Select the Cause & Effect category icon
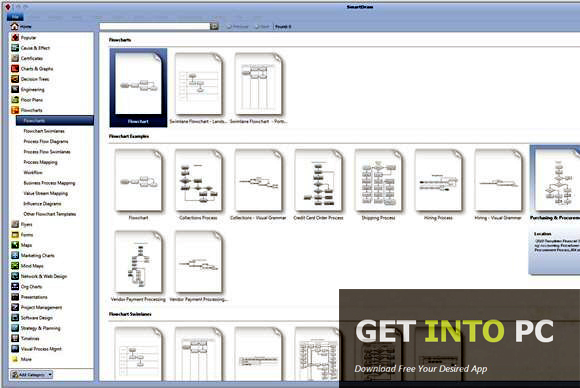Screen dimensions: 580x388 coord(15,48)
